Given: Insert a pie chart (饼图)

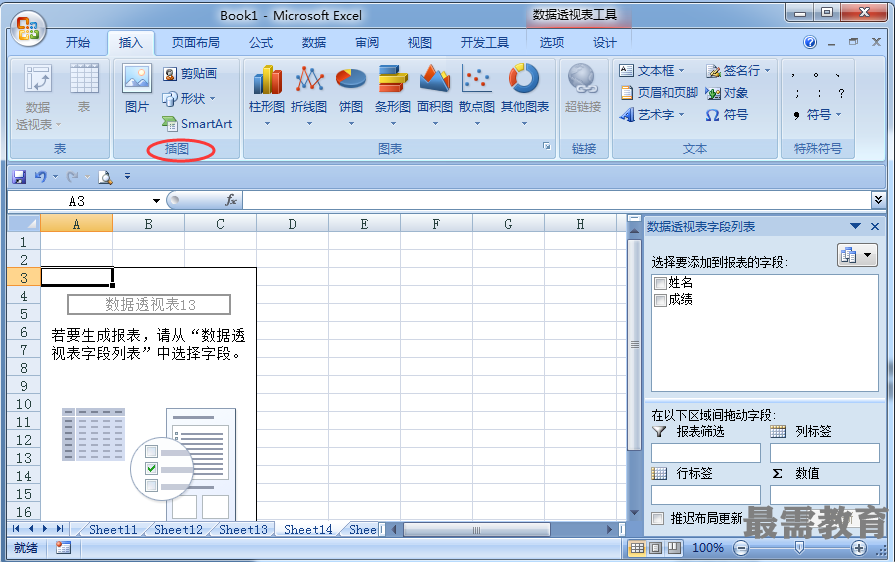Looking at the screenshot, I should 351,95.
